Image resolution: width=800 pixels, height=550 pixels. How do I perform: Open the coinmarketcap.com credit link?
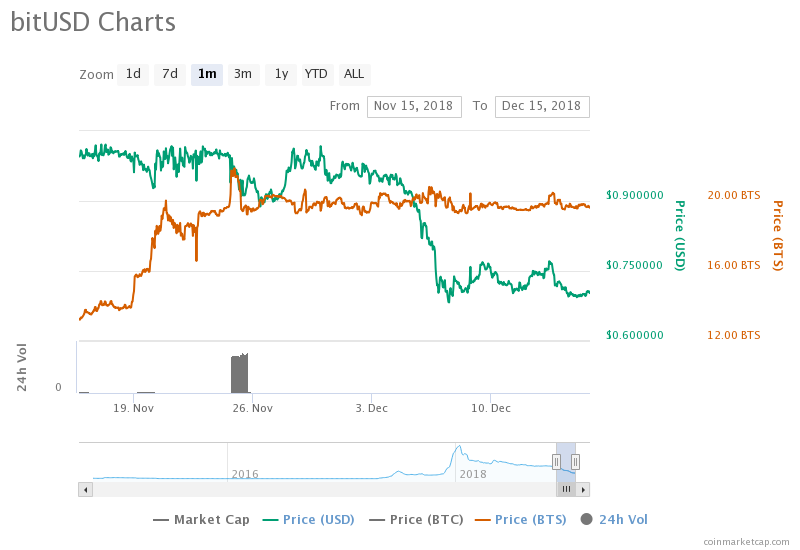pos(746,541)
